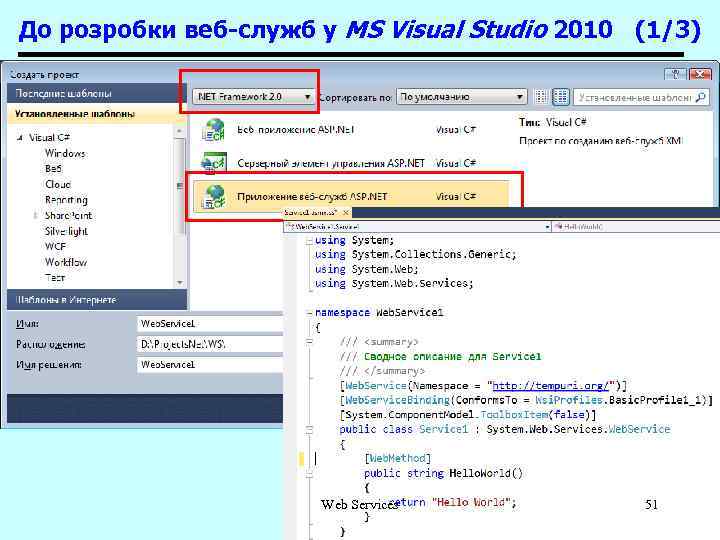Open the sort order dropdown 'По умолчанию'
The image size is (720, 540).
coord(461,97)
